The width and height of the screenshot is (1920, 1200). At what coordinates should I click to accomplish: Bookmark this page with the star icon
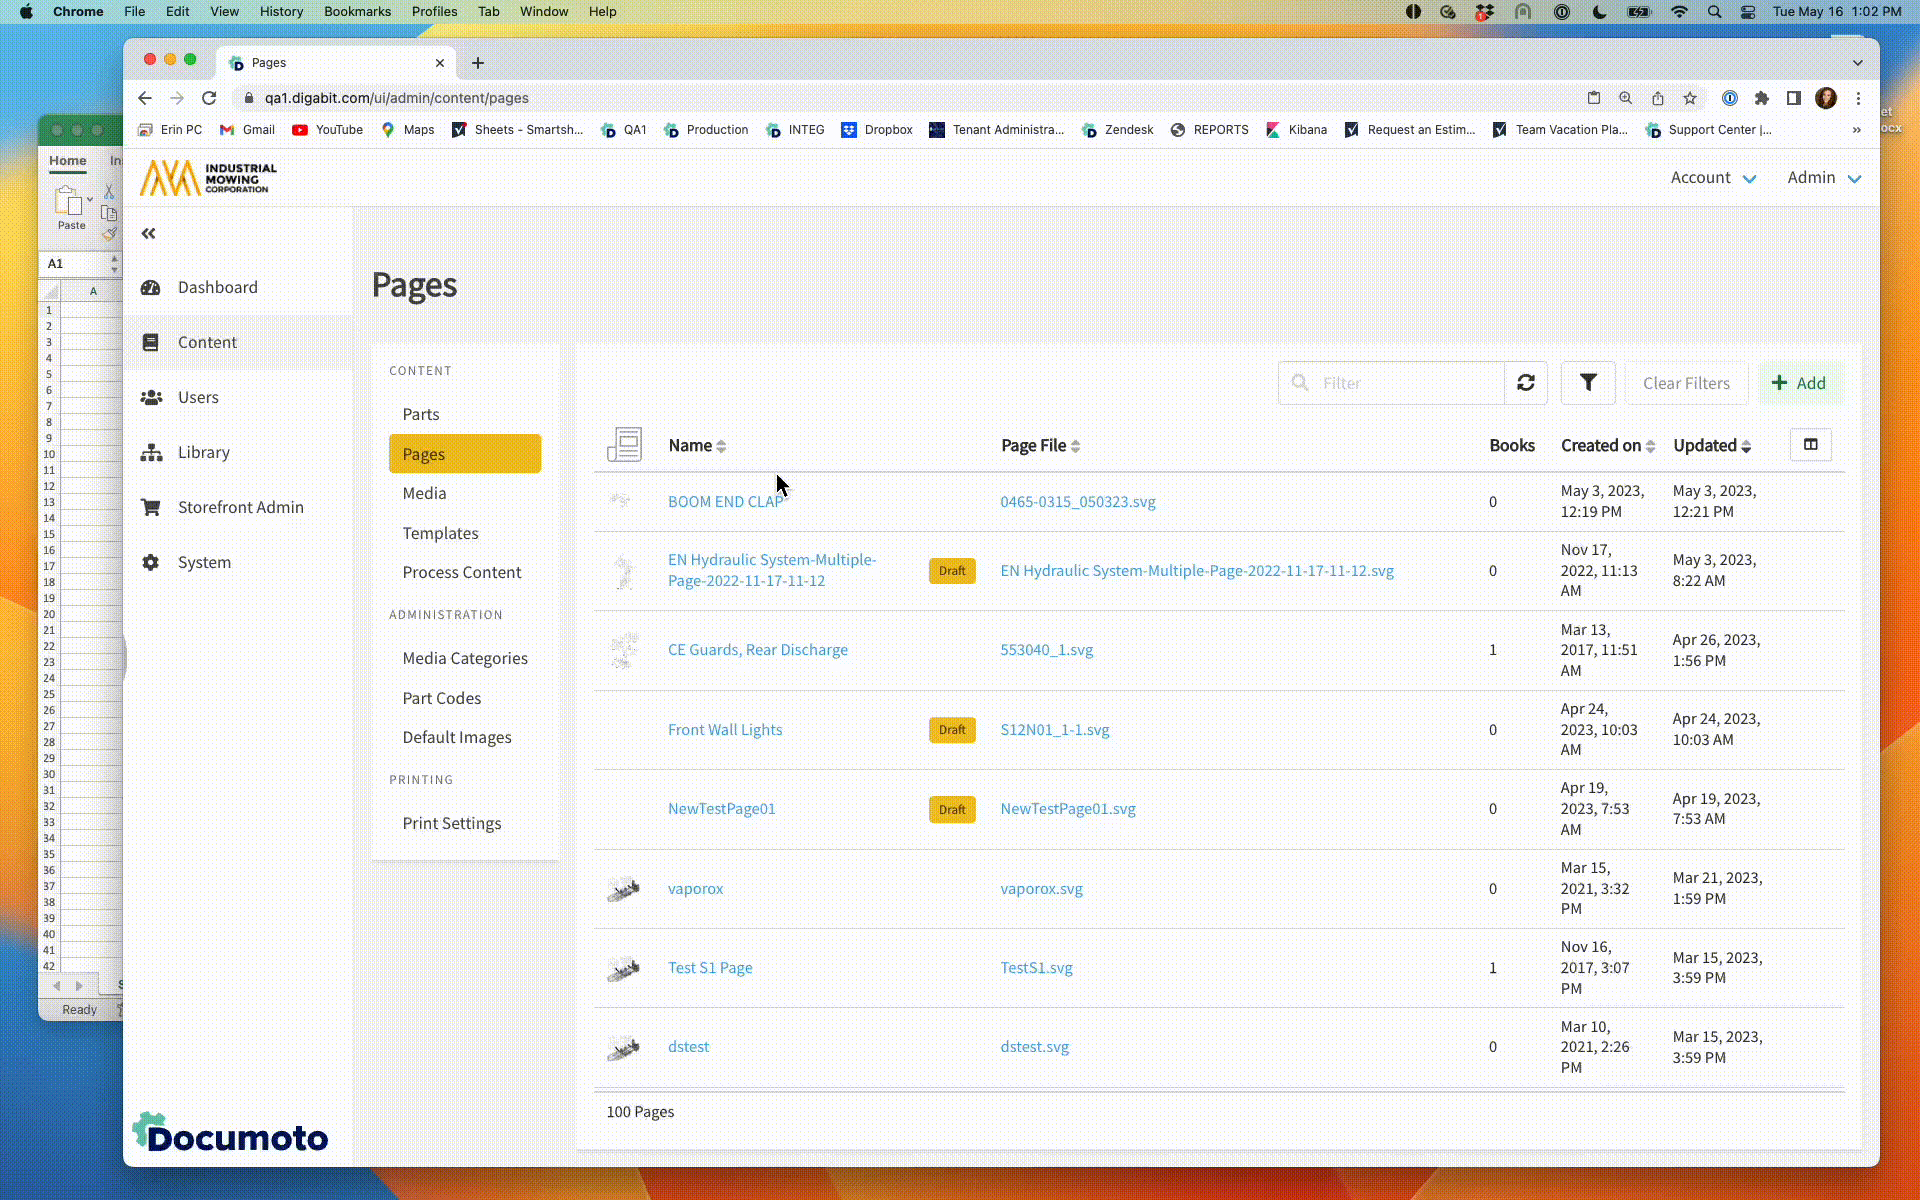(x=1689, y=98)
